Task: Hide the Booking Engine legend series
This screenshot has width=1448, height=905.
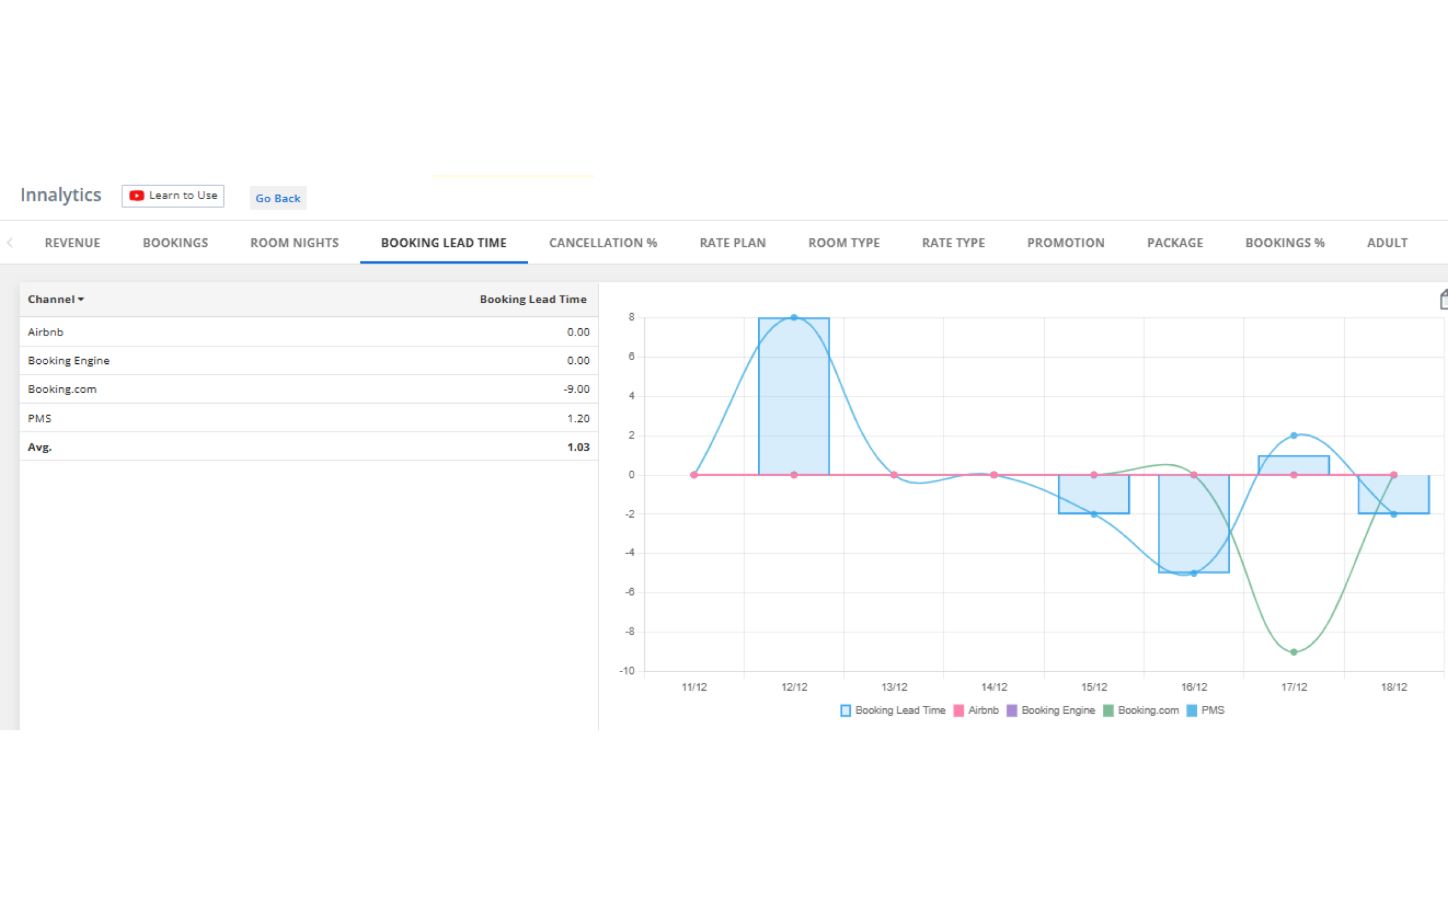Action: [x=1050, y=711]
